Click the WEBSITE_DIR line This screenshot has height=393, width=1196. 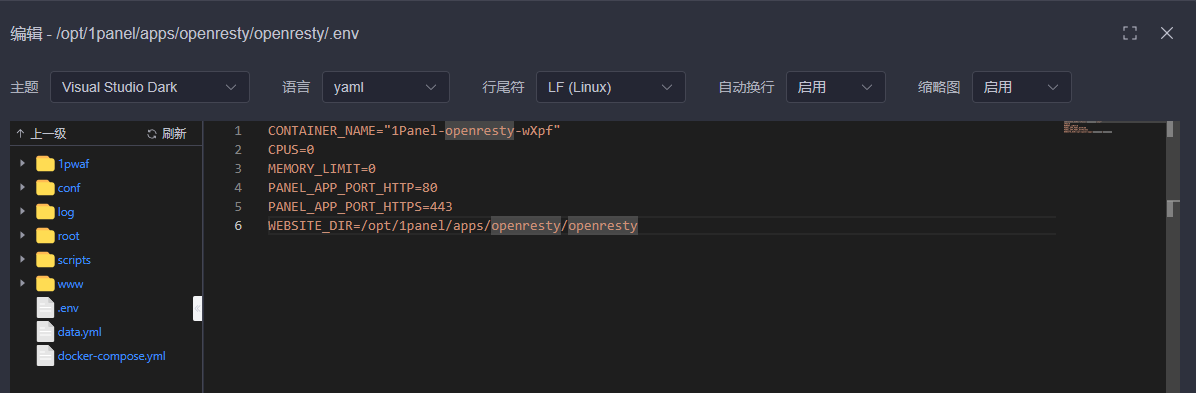pos(452,226)
